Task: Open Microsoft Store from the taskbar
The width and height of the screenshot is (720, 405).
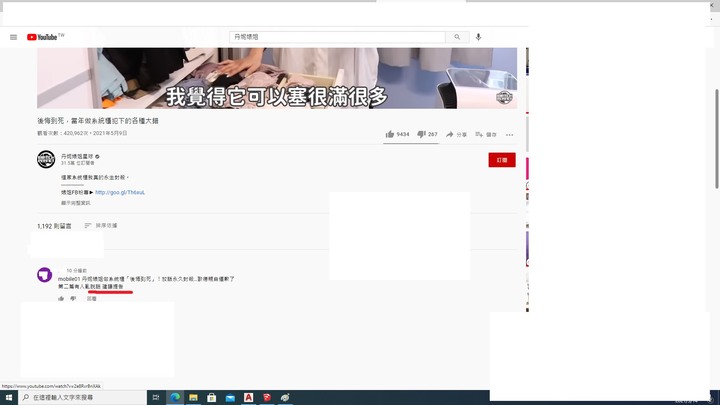Action: coord(212,397)
